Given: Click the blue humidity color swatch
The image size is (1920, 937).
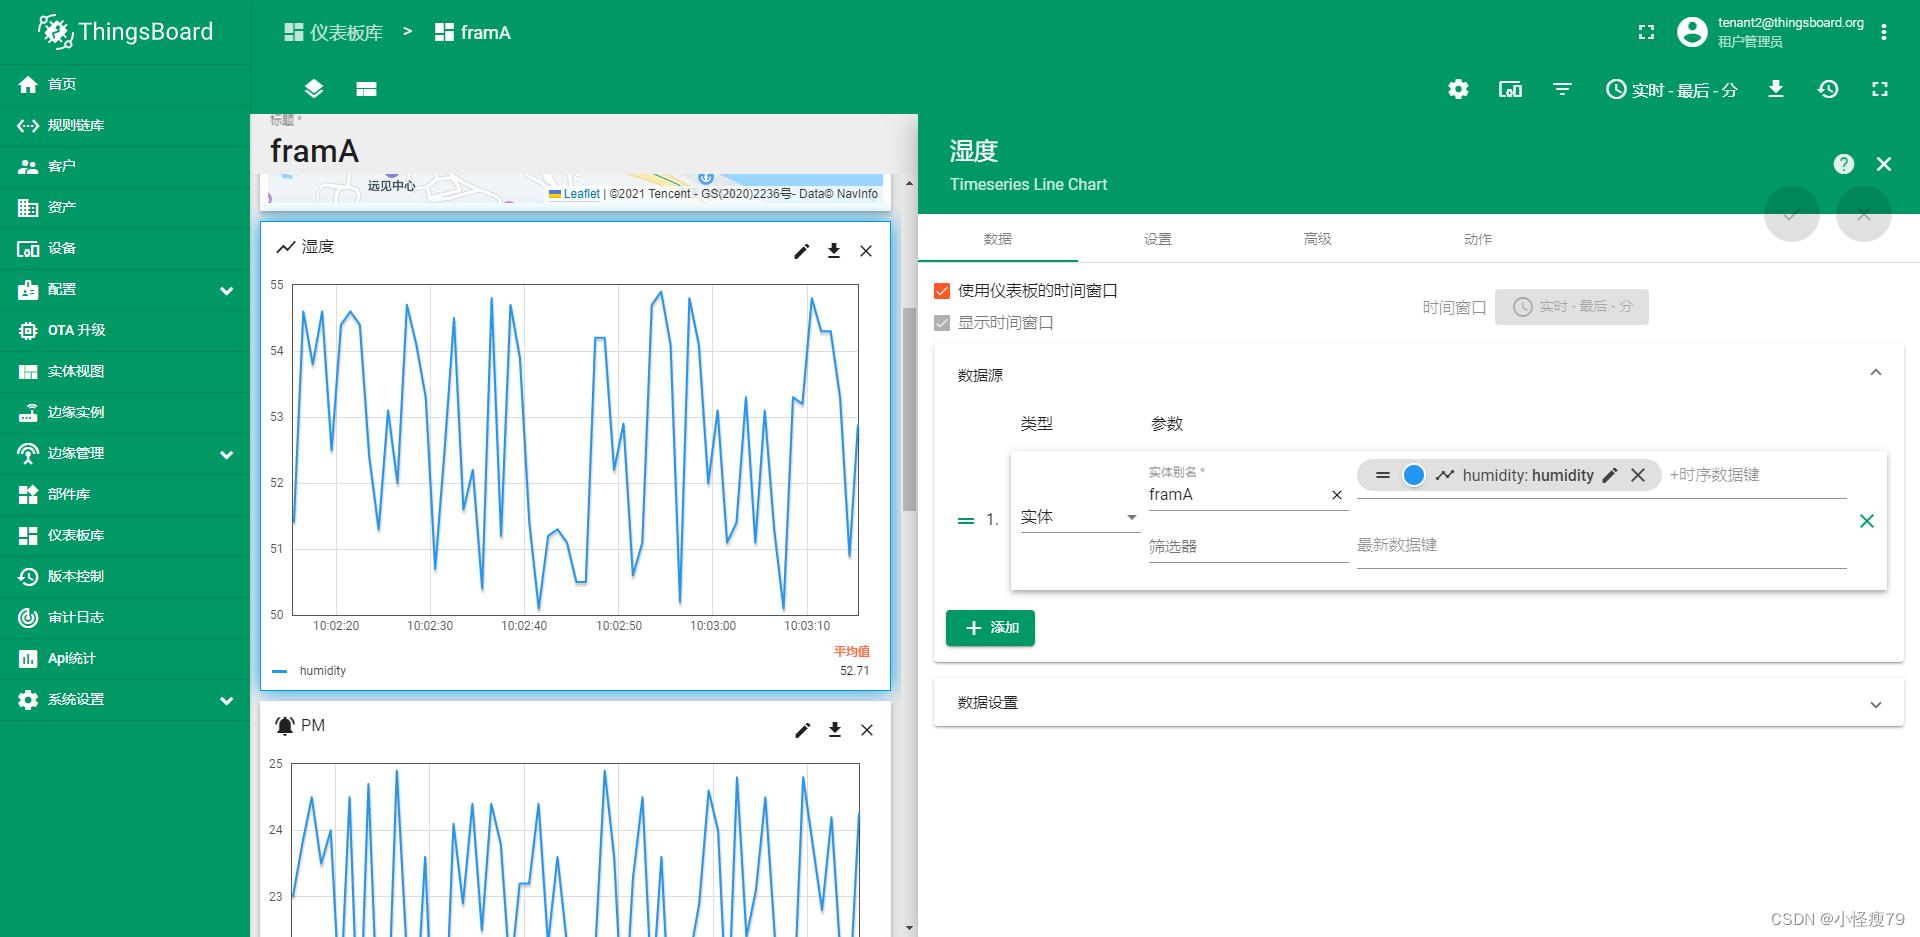Looking at the screenshot, I should pos(1414,475).
